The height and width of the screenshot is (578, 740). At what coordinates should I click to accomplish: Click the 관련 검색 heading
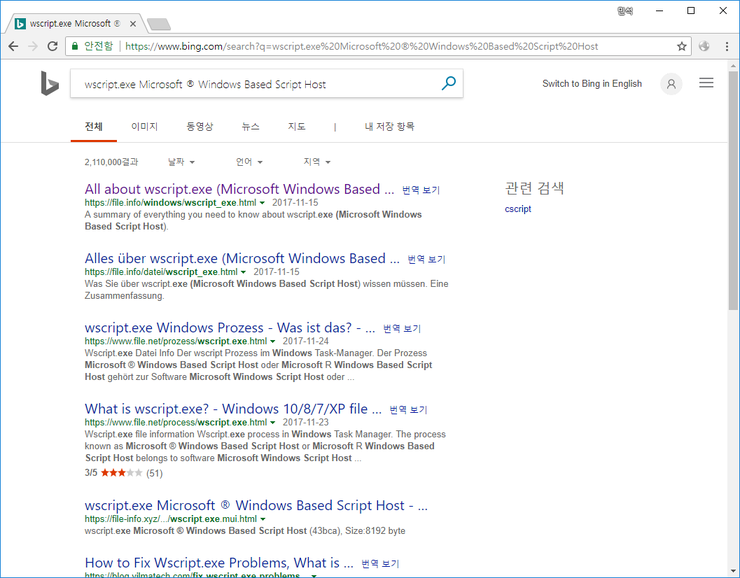pyautogui.click(x=534, y=188)
